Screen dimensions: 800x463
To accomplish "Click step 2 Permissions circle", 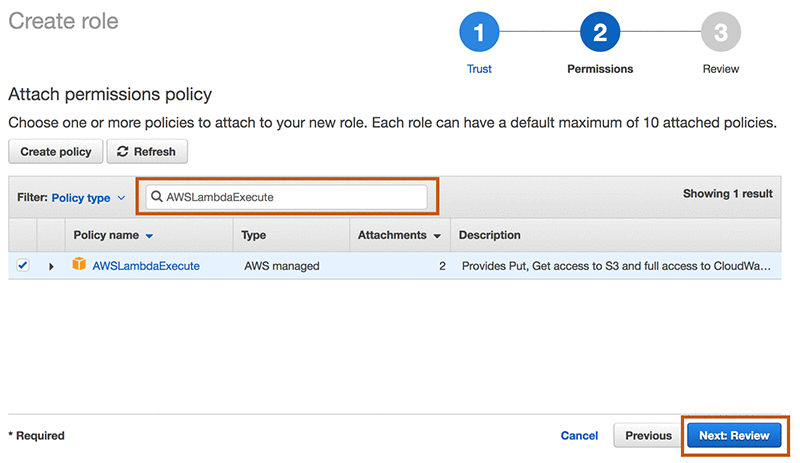I will [599, 33].
